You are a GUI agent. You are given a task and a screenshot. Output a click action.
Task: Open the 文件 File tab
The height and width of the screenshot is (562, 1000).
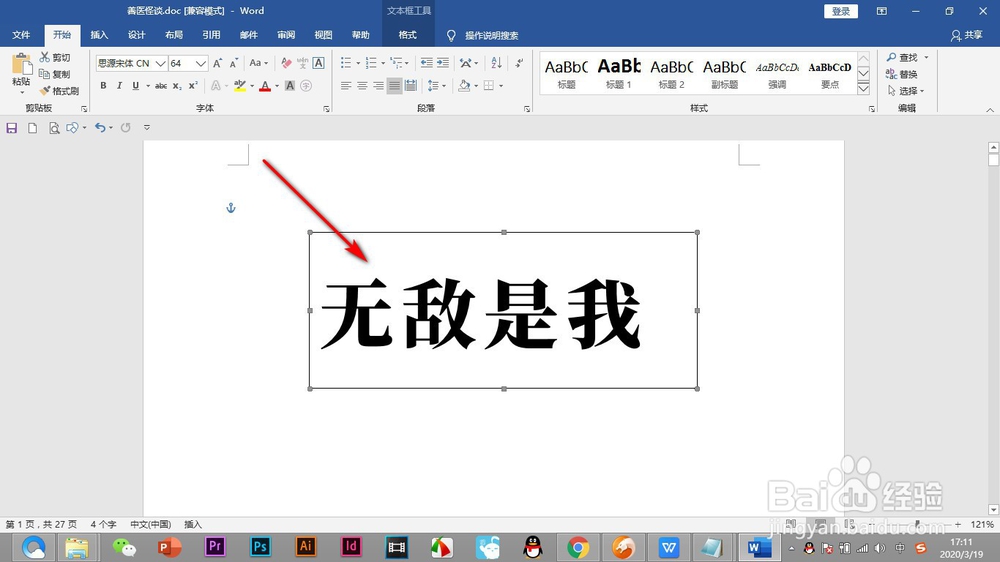pyautogui.click(x=21, y=35)
